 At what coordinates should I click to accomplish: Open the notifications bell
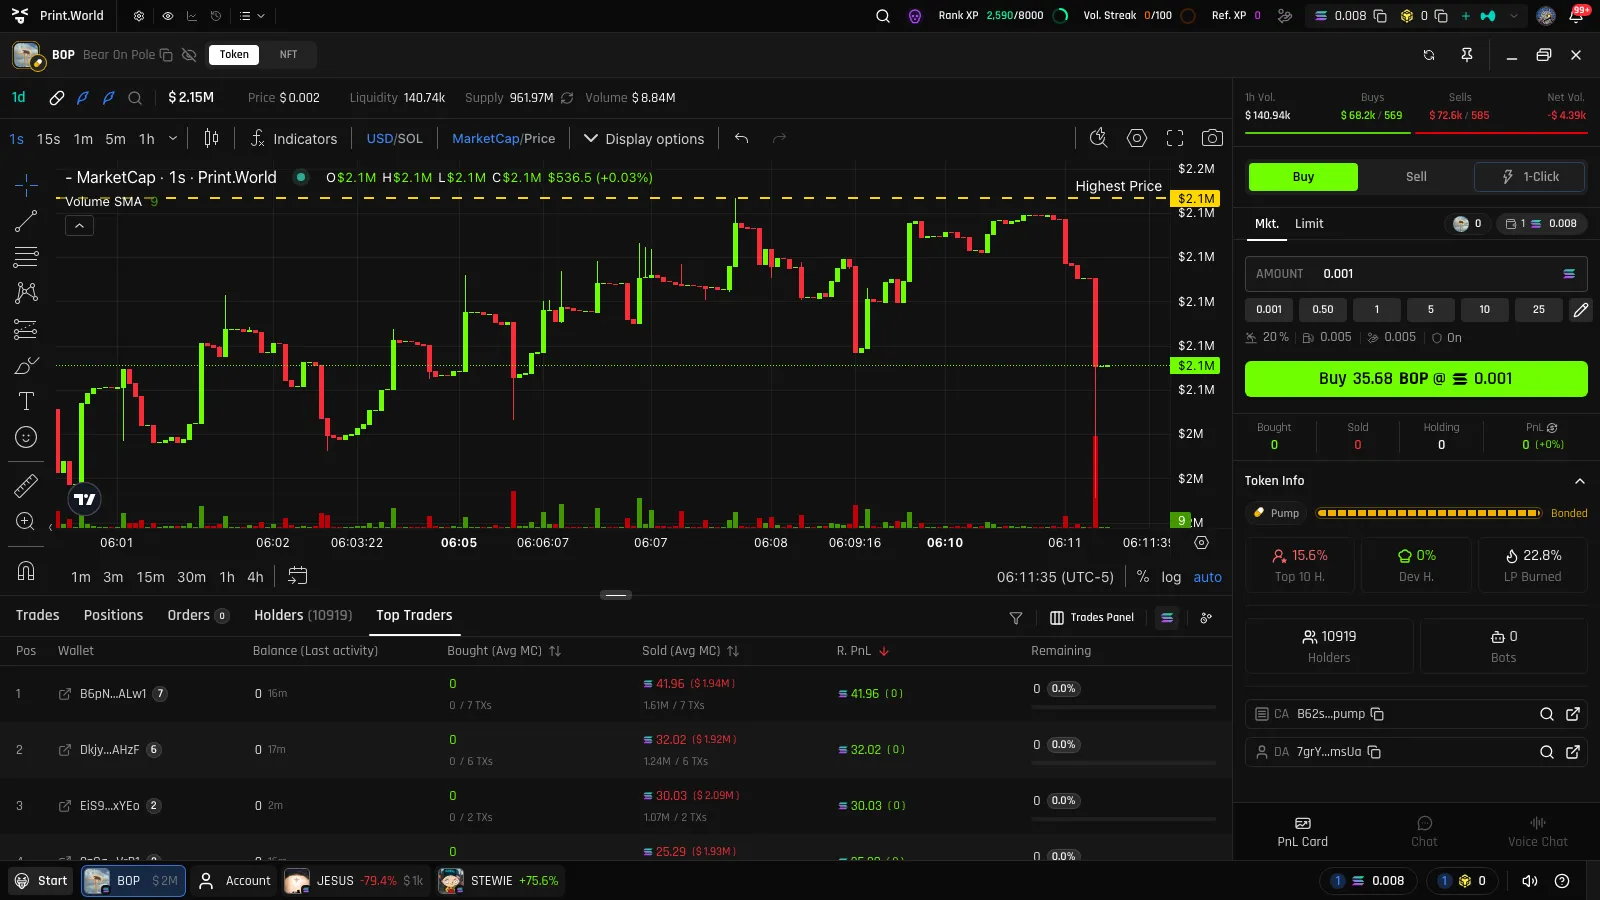pos(1576,16)
